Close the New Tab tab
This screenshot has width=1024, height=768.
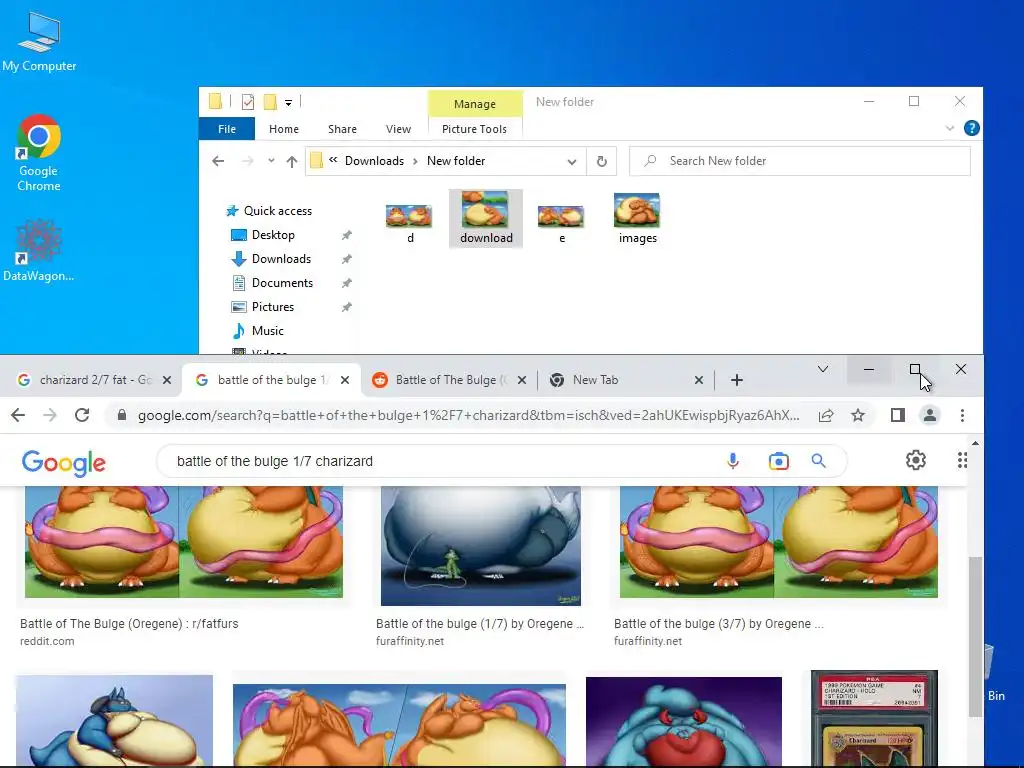[699, 380]
